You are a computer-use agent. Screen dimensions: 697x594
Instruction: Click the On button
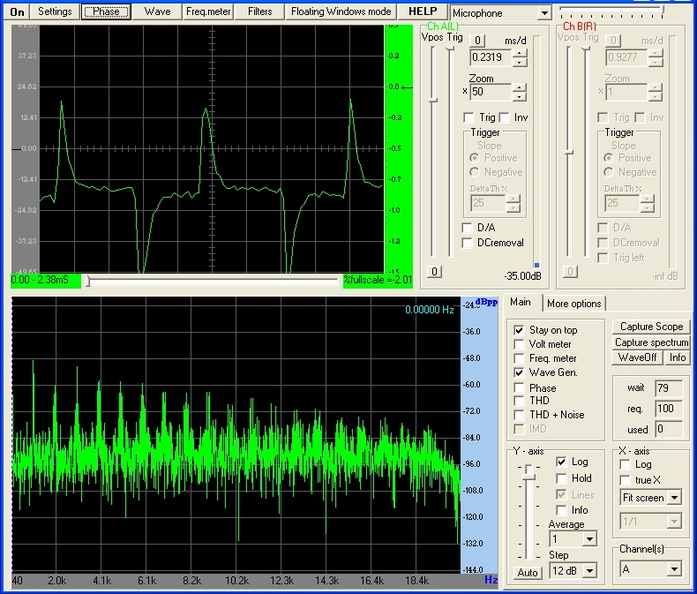(17, 12)
